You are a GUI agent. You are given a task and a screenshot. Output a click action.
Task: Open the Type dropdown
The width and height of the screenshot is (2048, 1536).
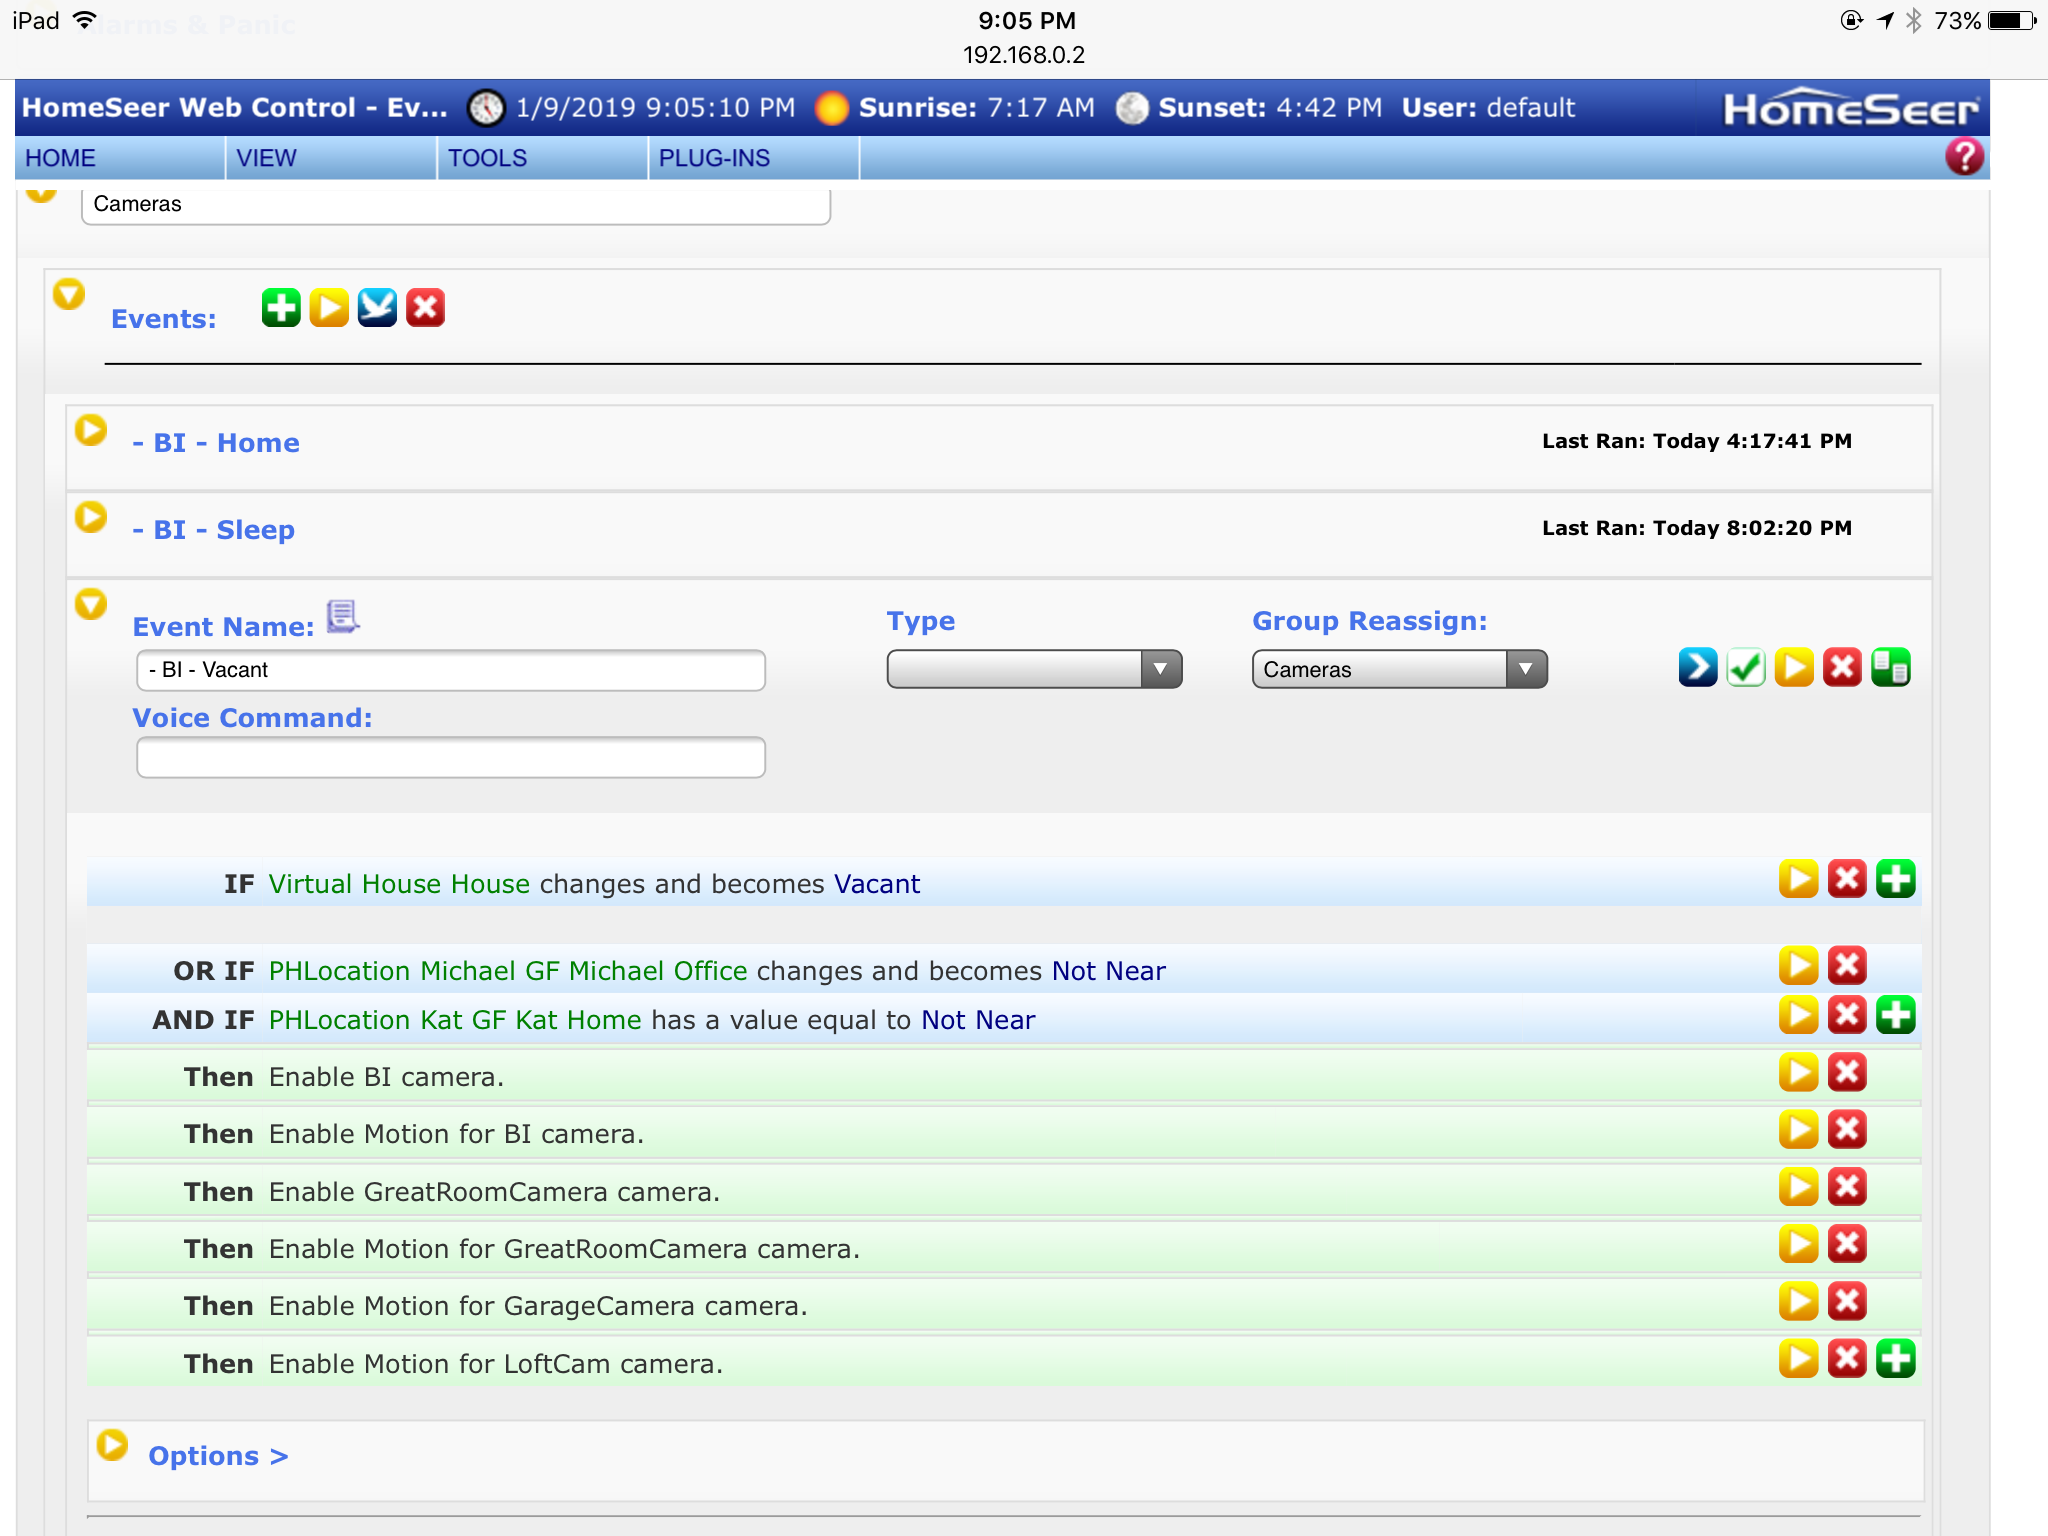click(x=1034, y=669)
